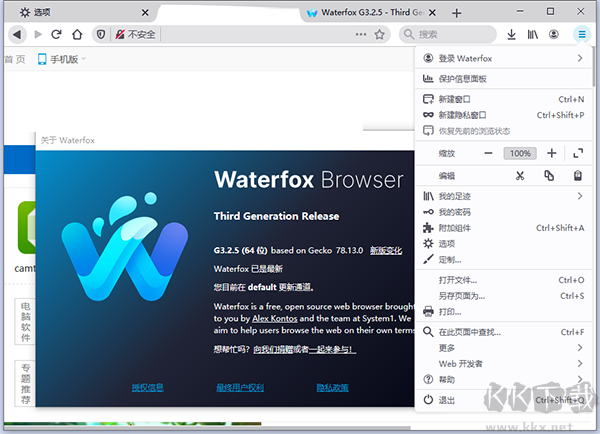
Task: Open page actions three-dot menu
Action: point(361,34)
